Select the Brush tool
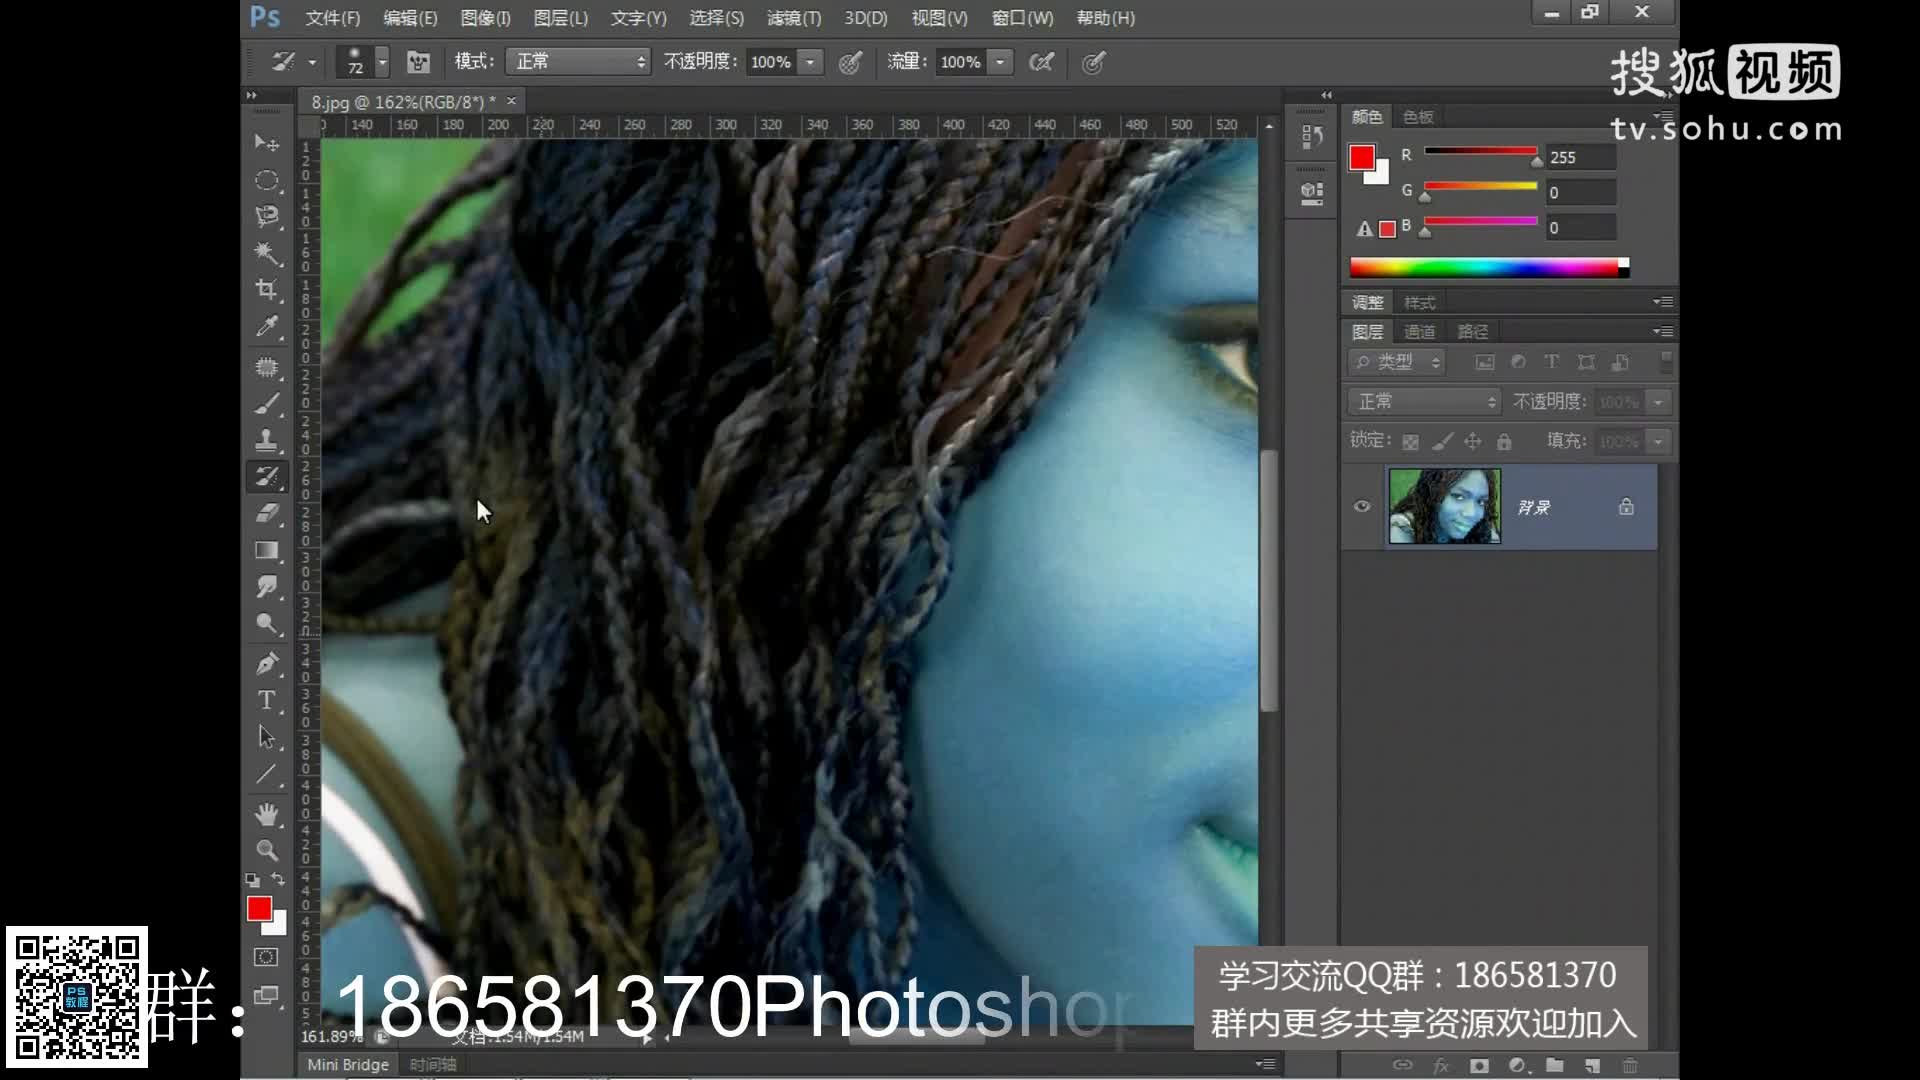The width and height of the screenshot is (1920, 1080). pos(266,404)
